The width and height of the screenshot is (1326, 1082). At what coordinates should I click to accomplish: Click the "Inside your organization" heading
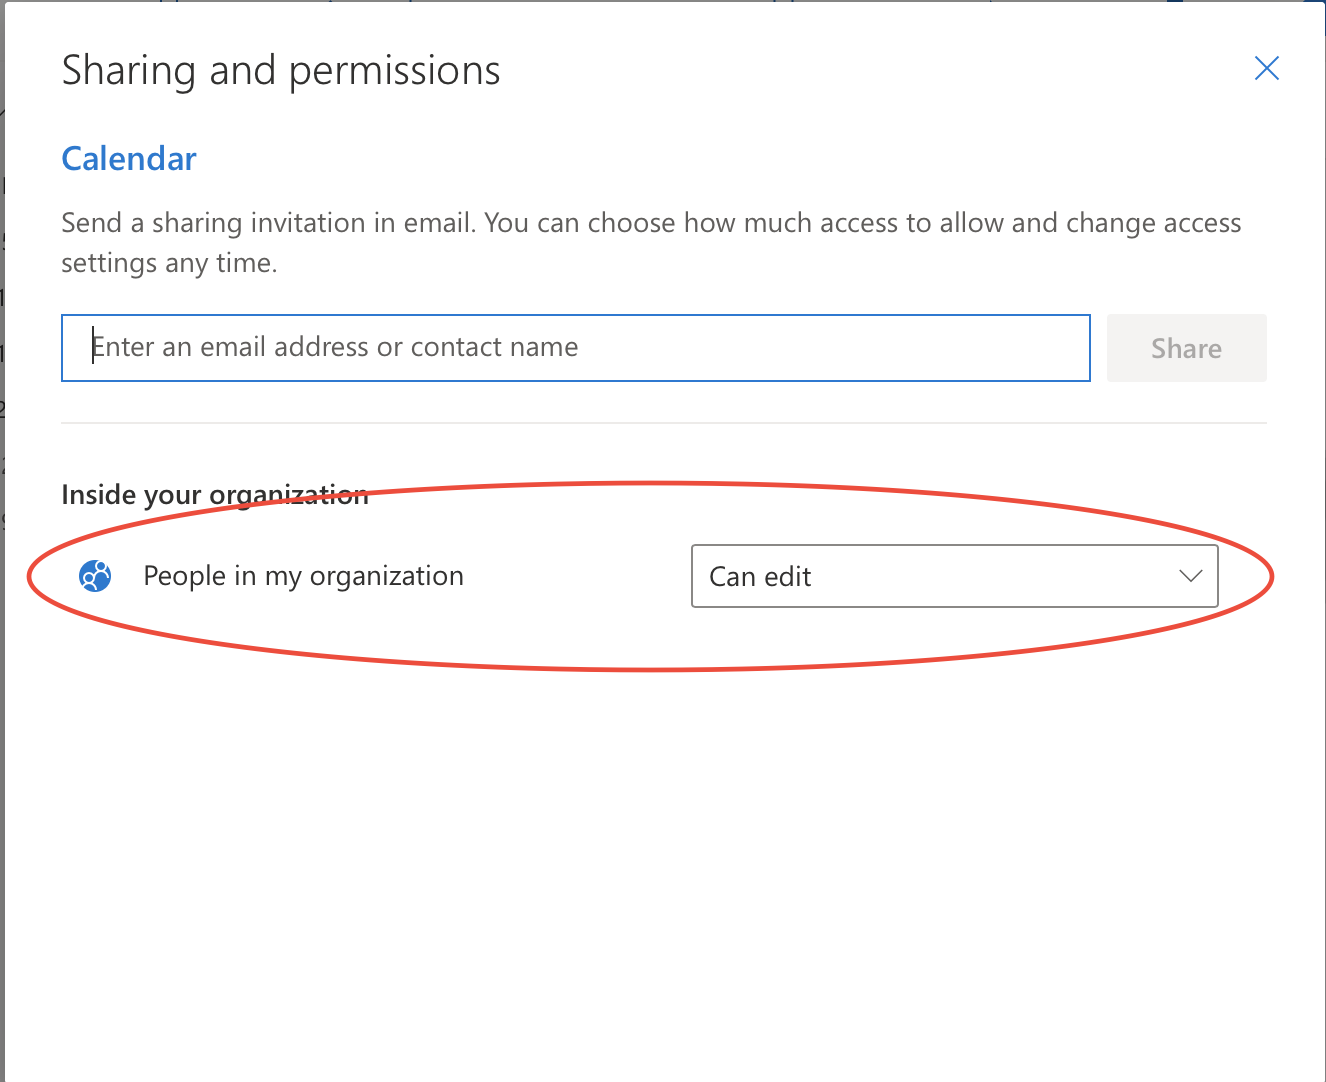(x=214, y=495)
